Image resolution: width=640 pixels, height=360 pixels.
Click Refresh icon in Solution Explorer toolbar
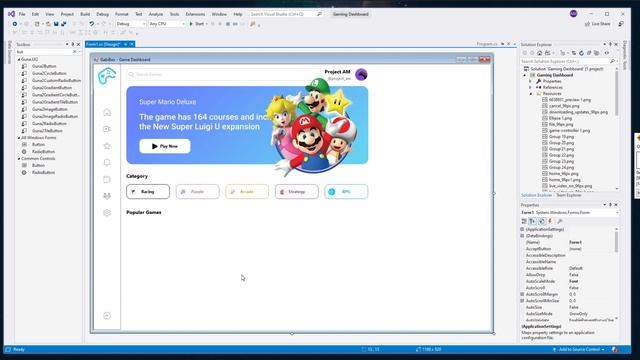click(x=581, y=53)
